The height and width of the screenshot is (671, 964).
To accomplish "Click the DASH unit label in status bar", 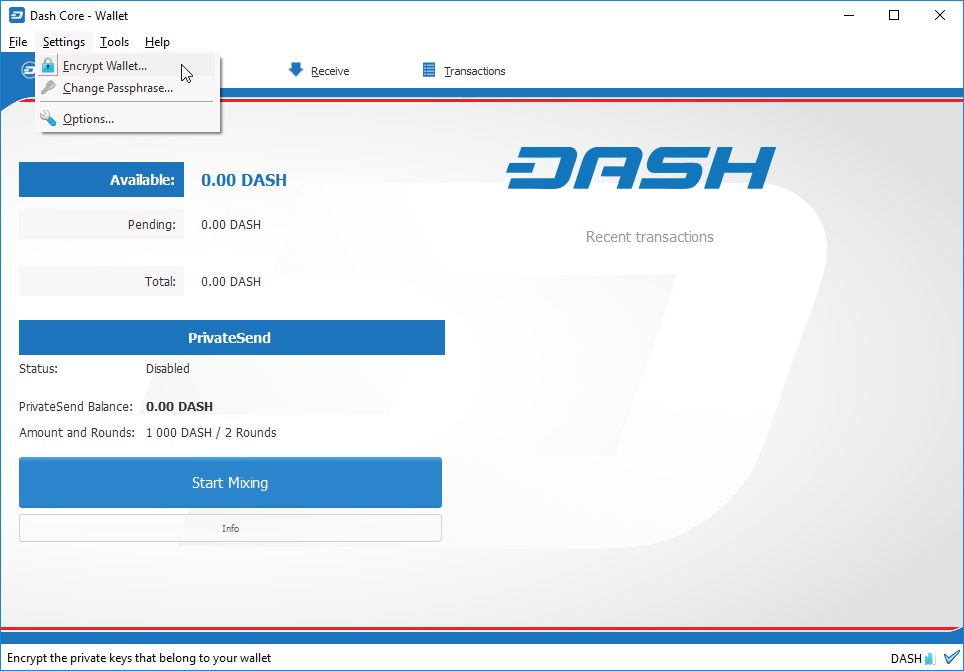I will [x=906, y=658].
